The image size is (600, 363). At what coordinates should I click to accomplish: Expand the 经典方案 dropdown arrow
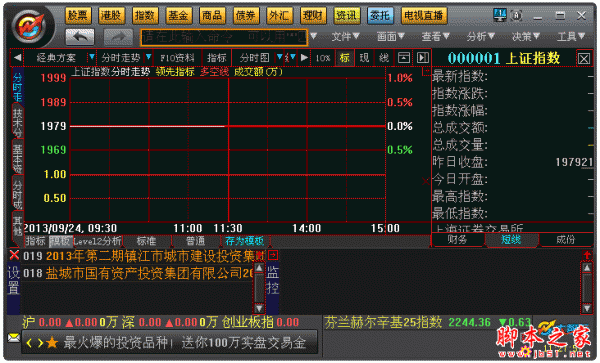tap(92, 57)
